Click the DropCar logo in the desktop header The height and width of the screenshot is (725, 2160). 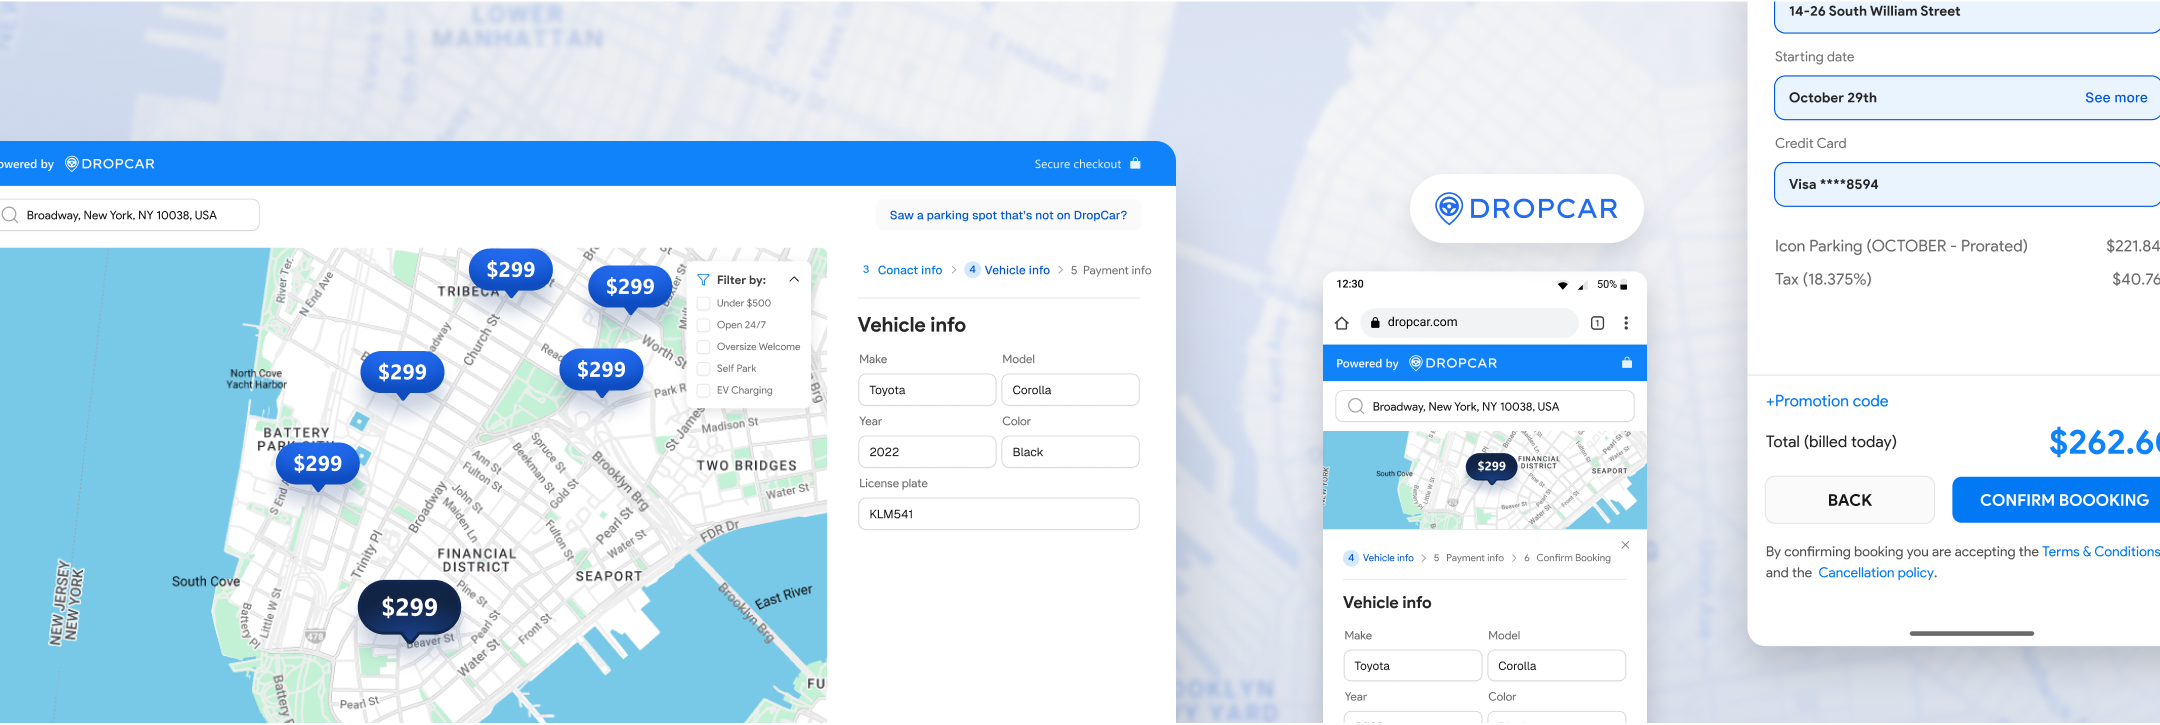tap(110, 164)
